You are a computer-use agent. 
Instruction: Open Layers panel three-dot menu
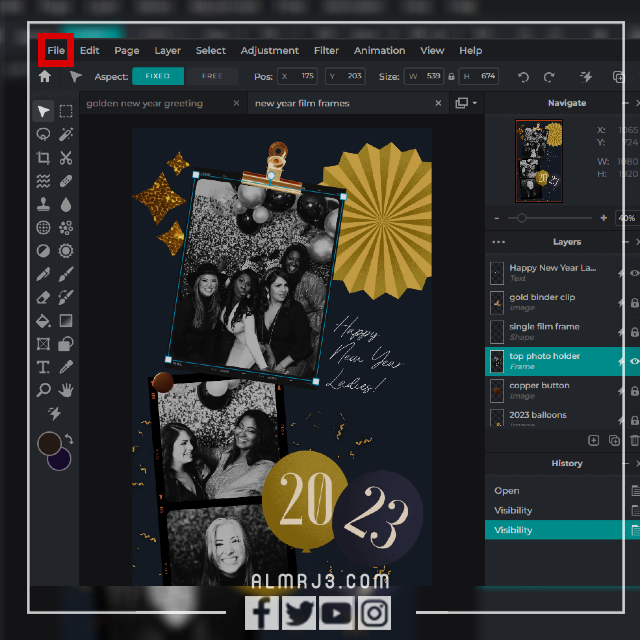coord(498,242)
